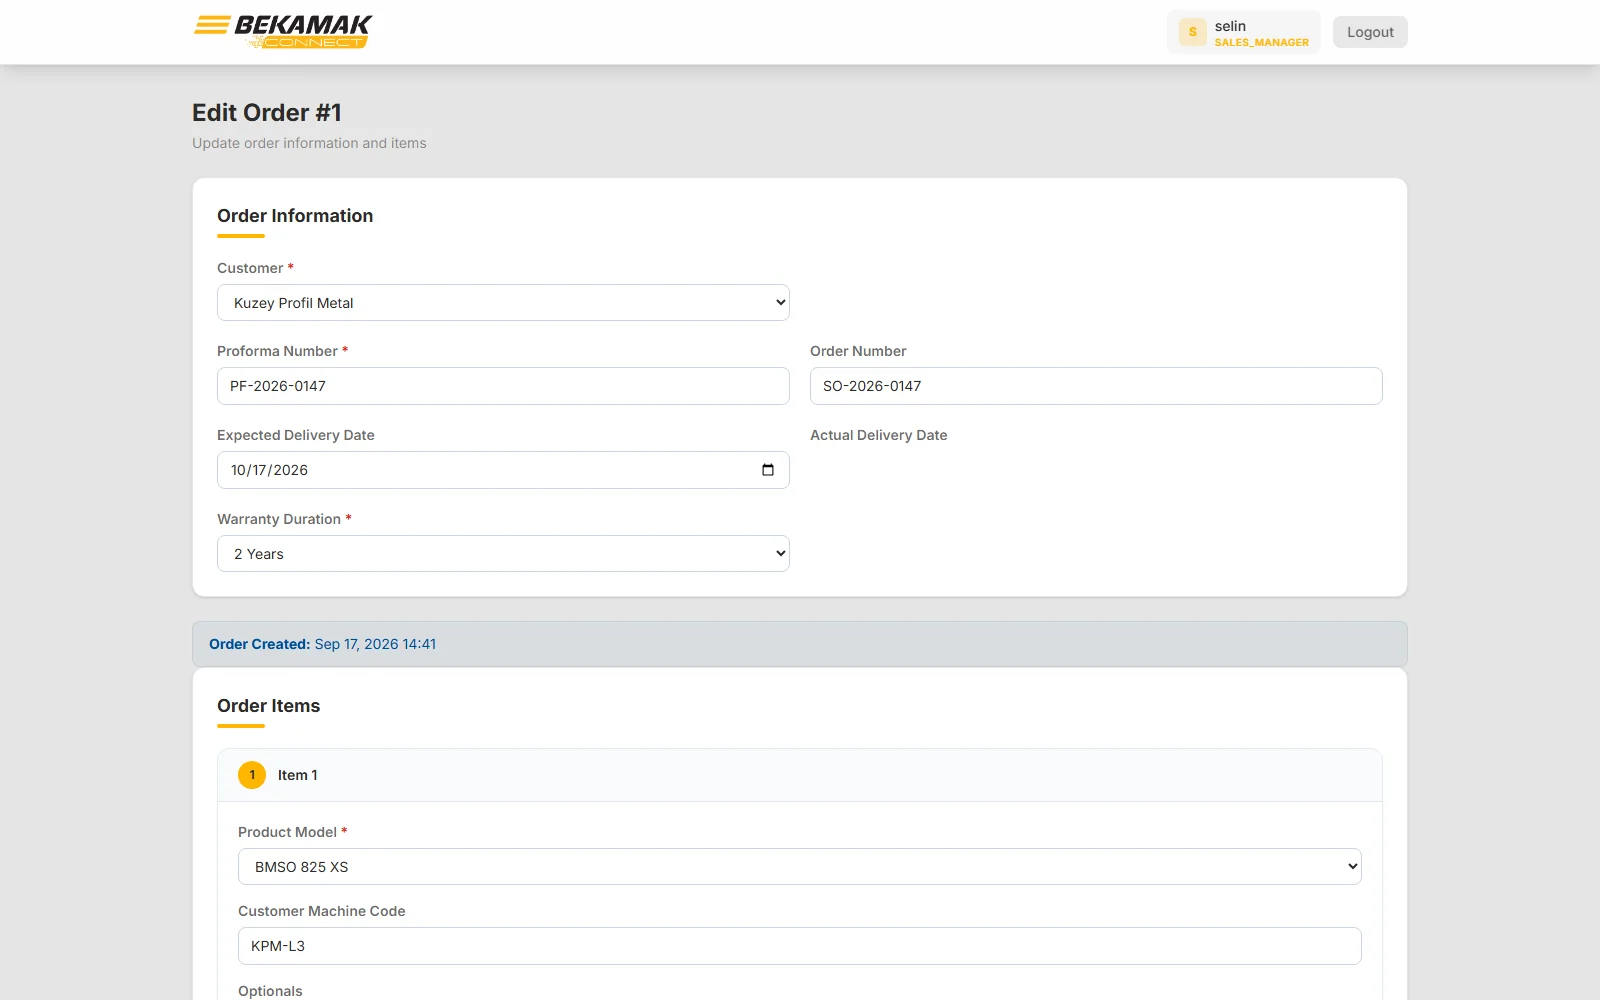Image resolution: width=1600 pixels, height=1000 pixels.
Task: Click the Edit Order #1 heading
Action: (267, 113)
